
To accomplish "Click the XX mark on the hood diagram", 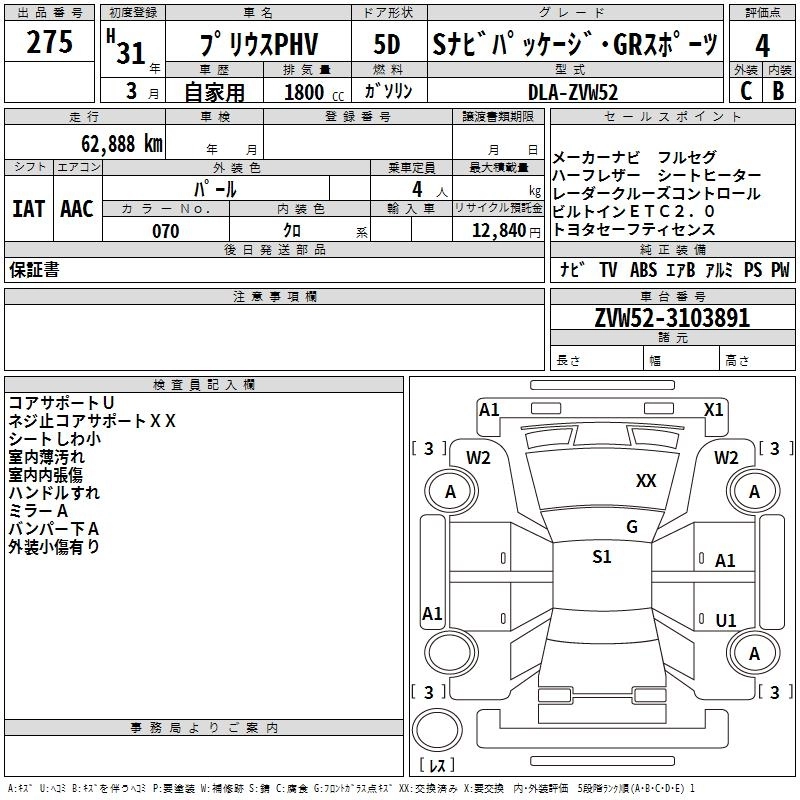I will [646, 481].
